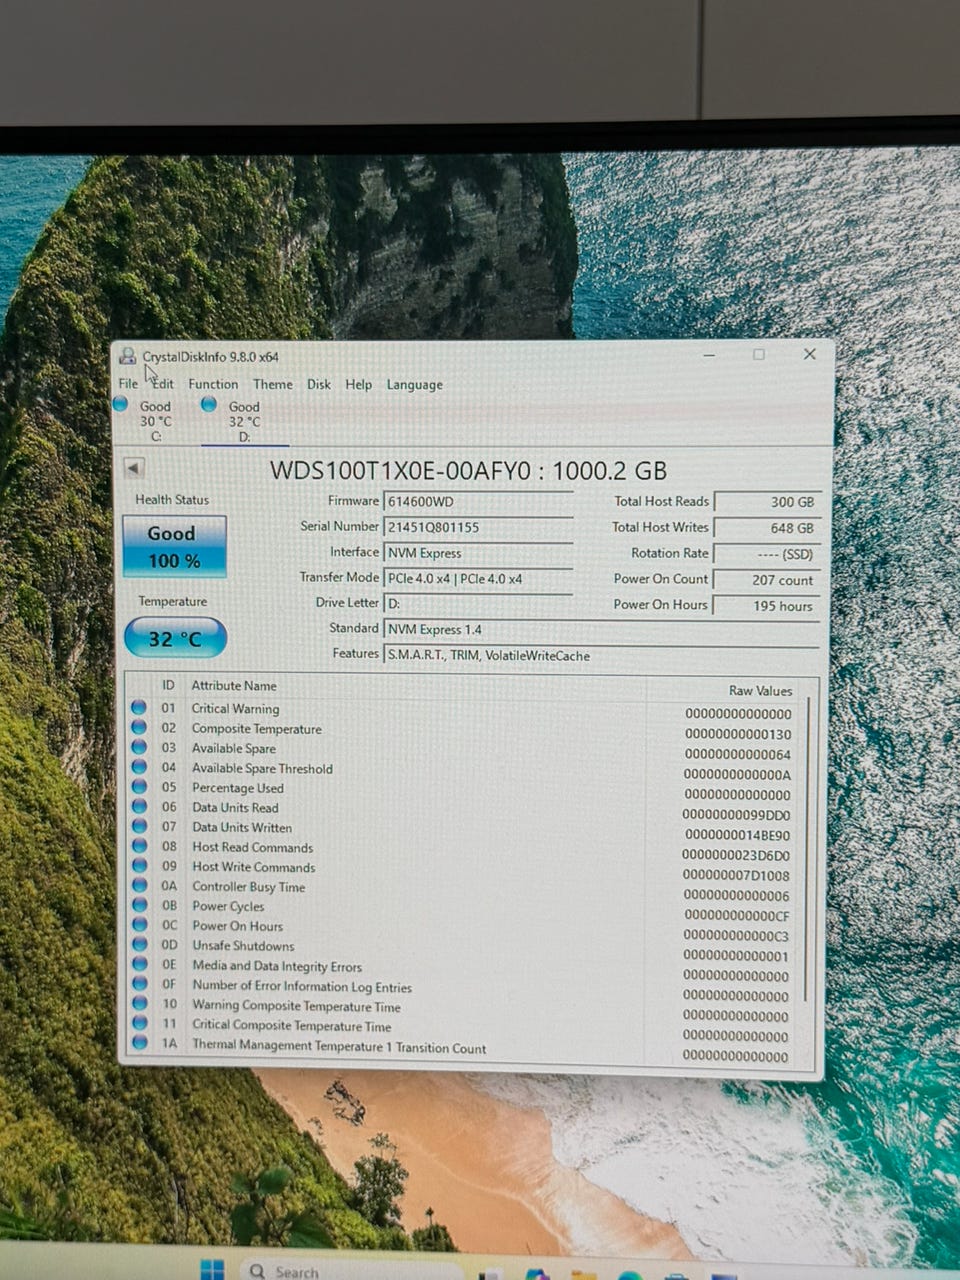960x1280 pixels.
Task: Click raw value 00000000000130
Action: coord(737,734)
